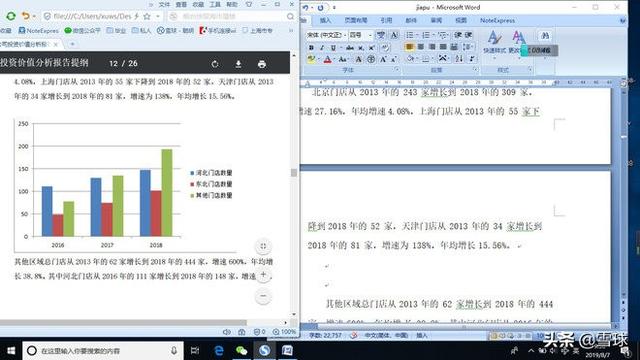Refresh the browser page with green icon
This screenshot has width=640, height=360.
[x=11, y=16]
